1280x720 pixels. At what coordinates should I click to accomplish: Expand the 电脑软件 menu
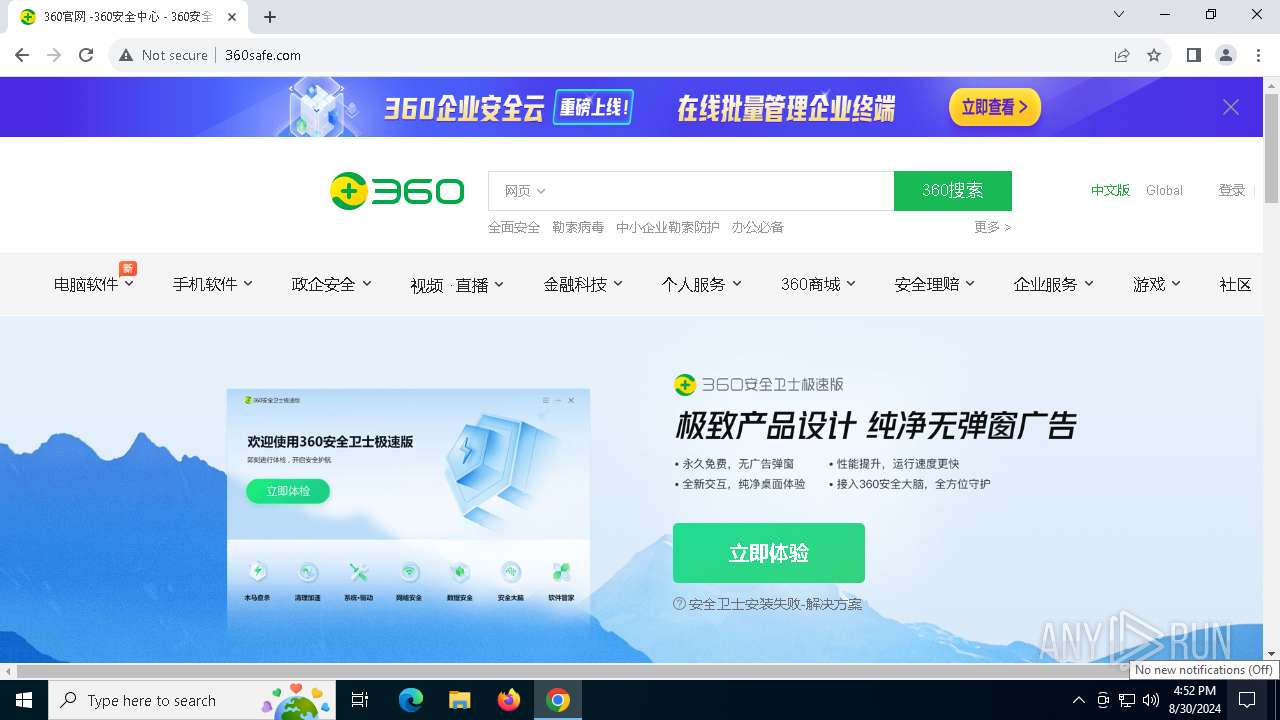[94, 284]
